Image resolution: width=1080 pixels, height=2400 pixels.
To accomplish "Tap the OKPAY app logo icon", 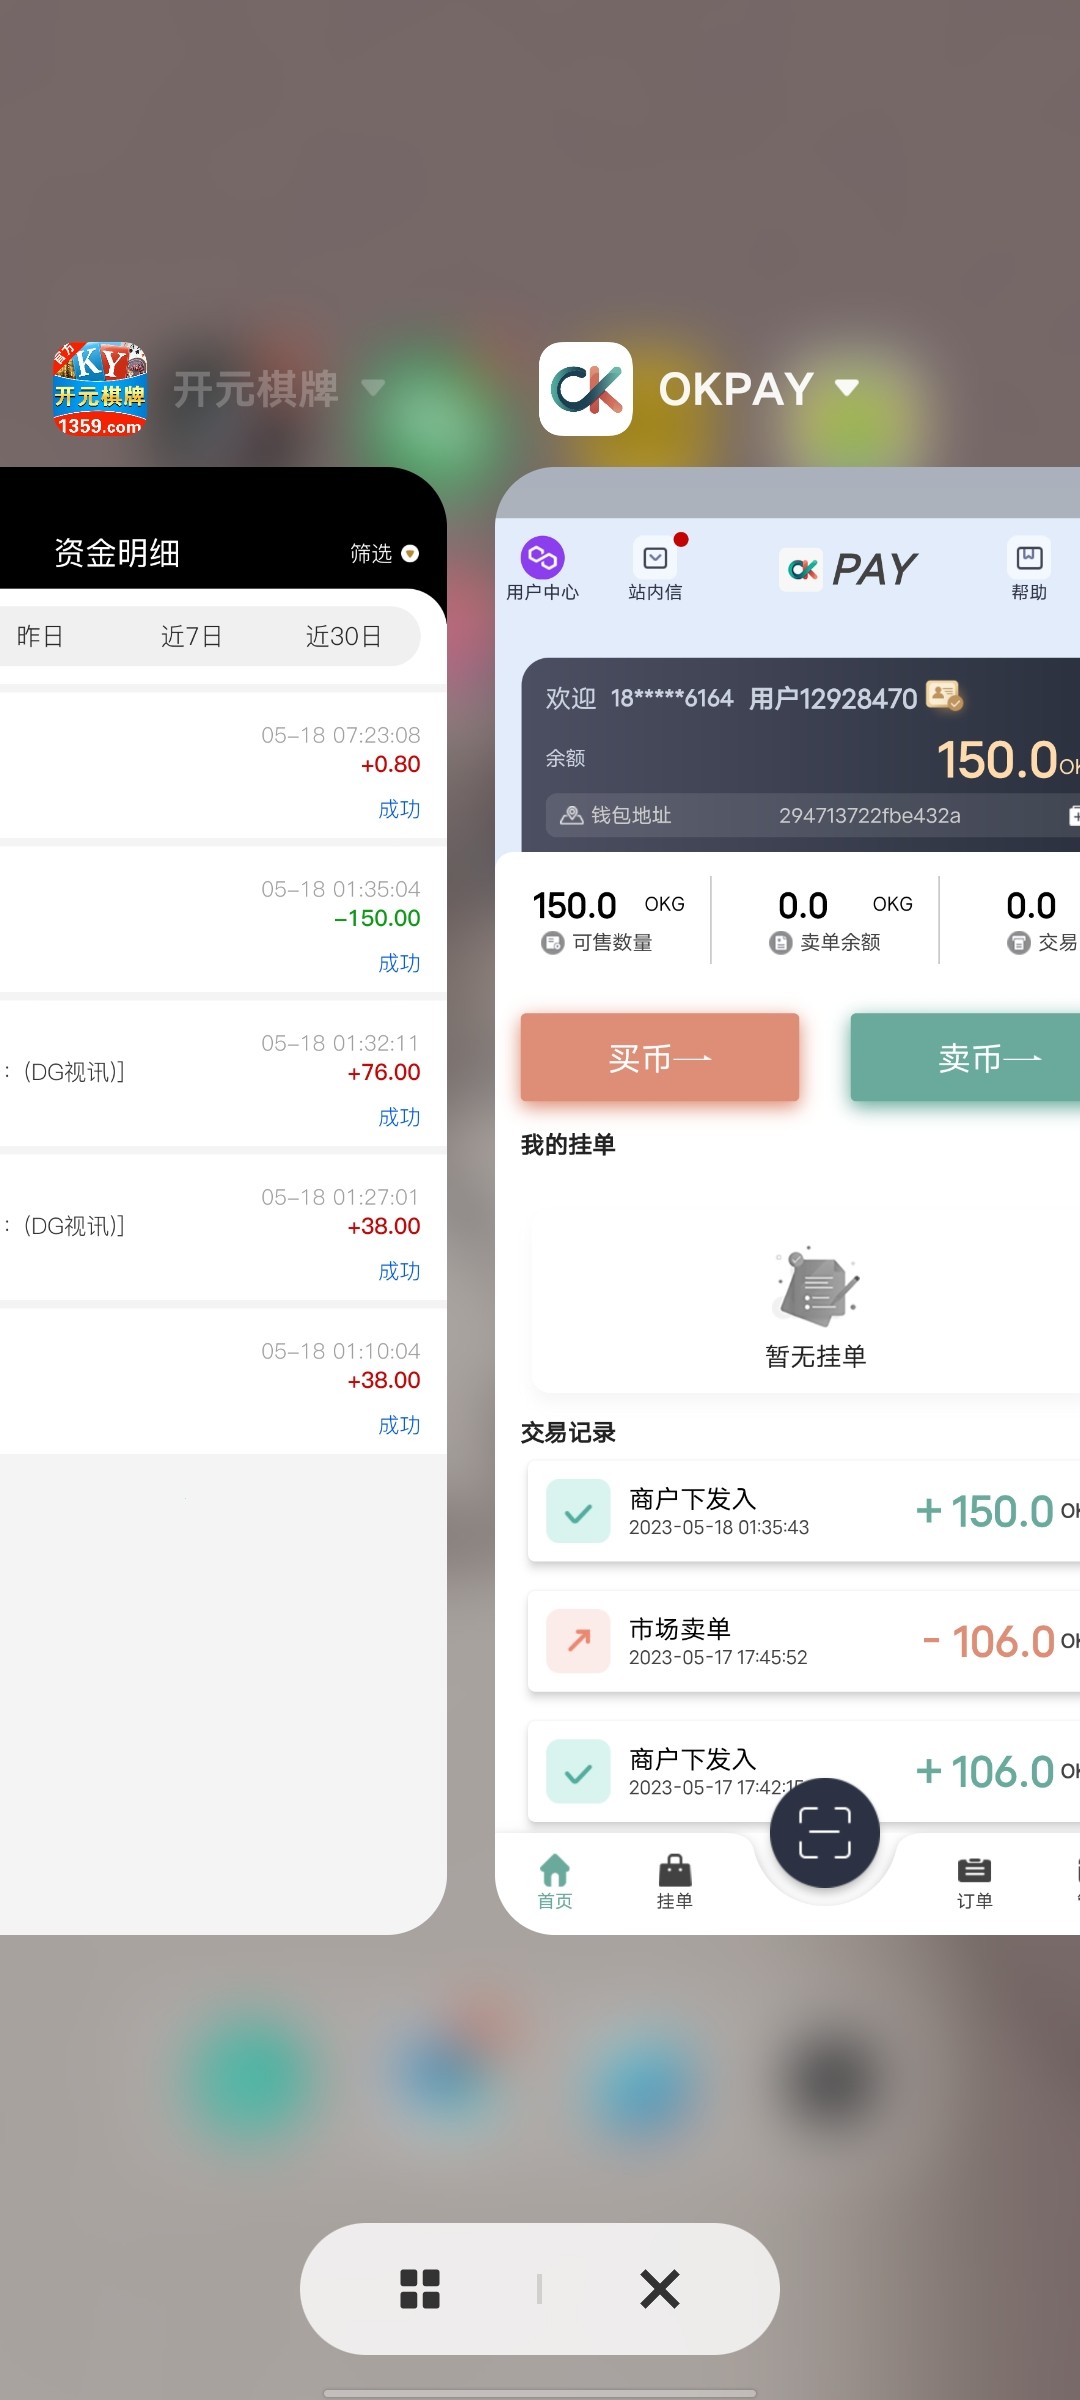I will (x=586, y=389).
